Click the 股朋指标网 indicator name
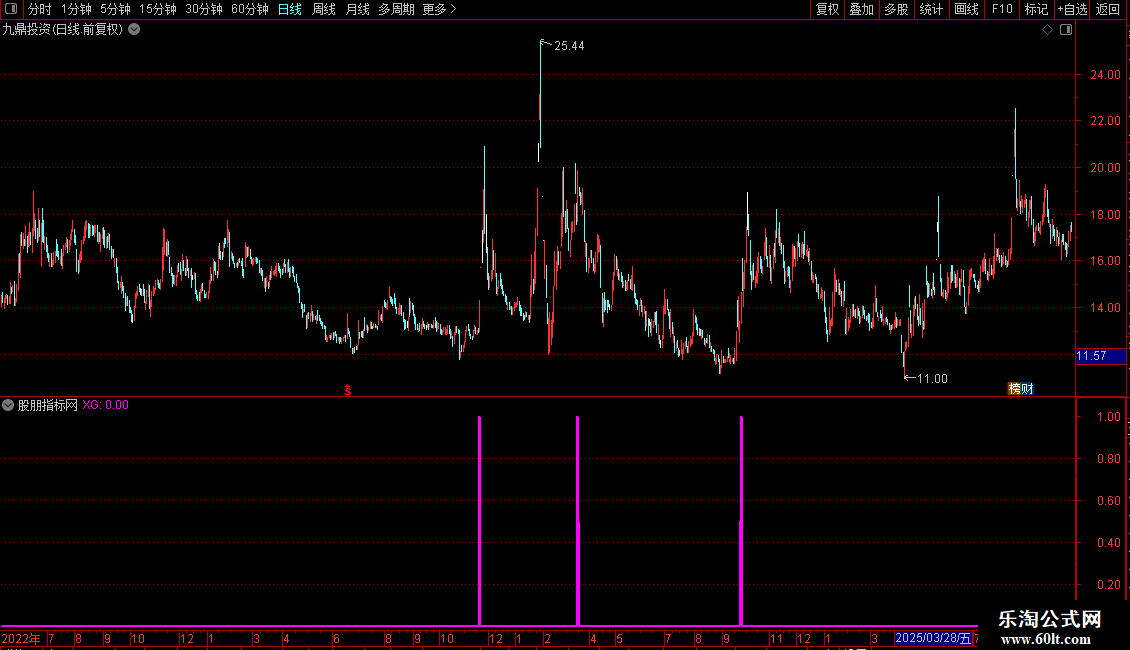The image size is (1130, 650). pos(48,405)
